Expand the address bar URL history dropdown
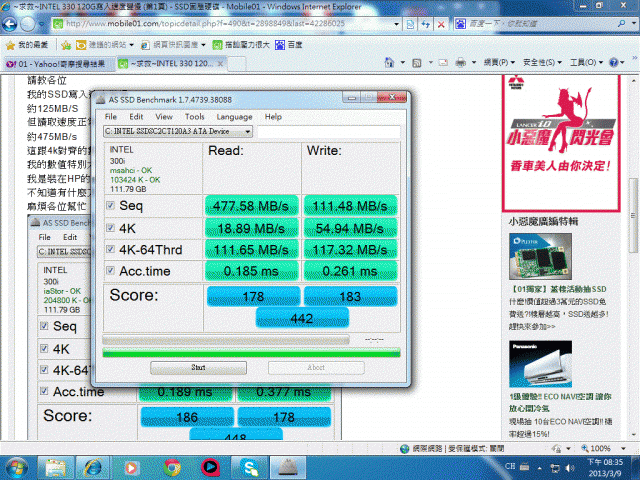Screen dimensions: 640x480 [396, 24]
